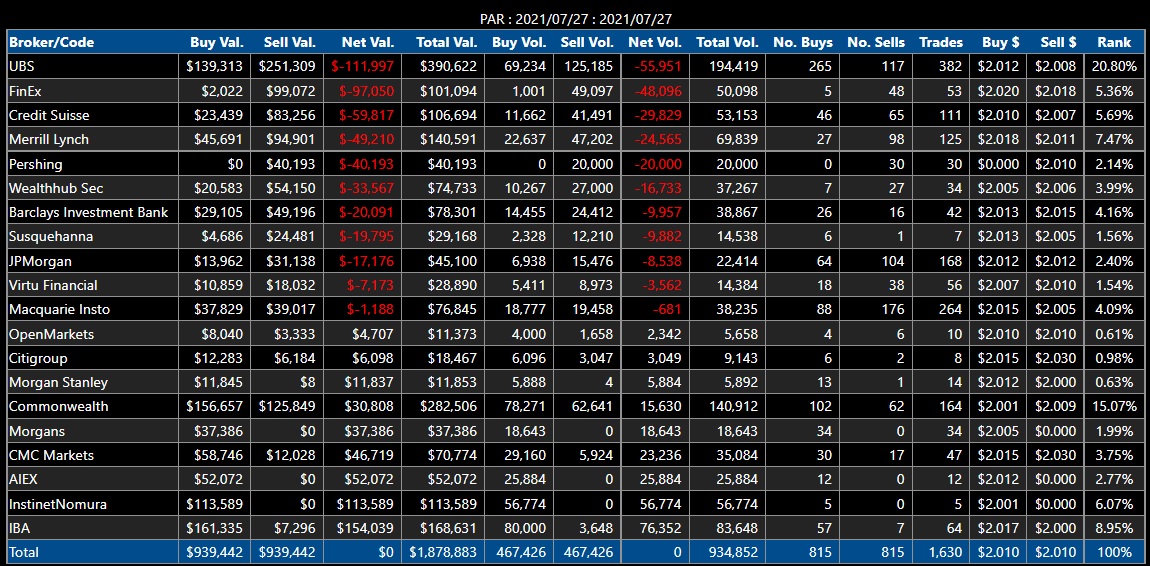Click Susquehanna sell value $24,481
Viewport: 1150px width, 566px height.
pos(290,236)
